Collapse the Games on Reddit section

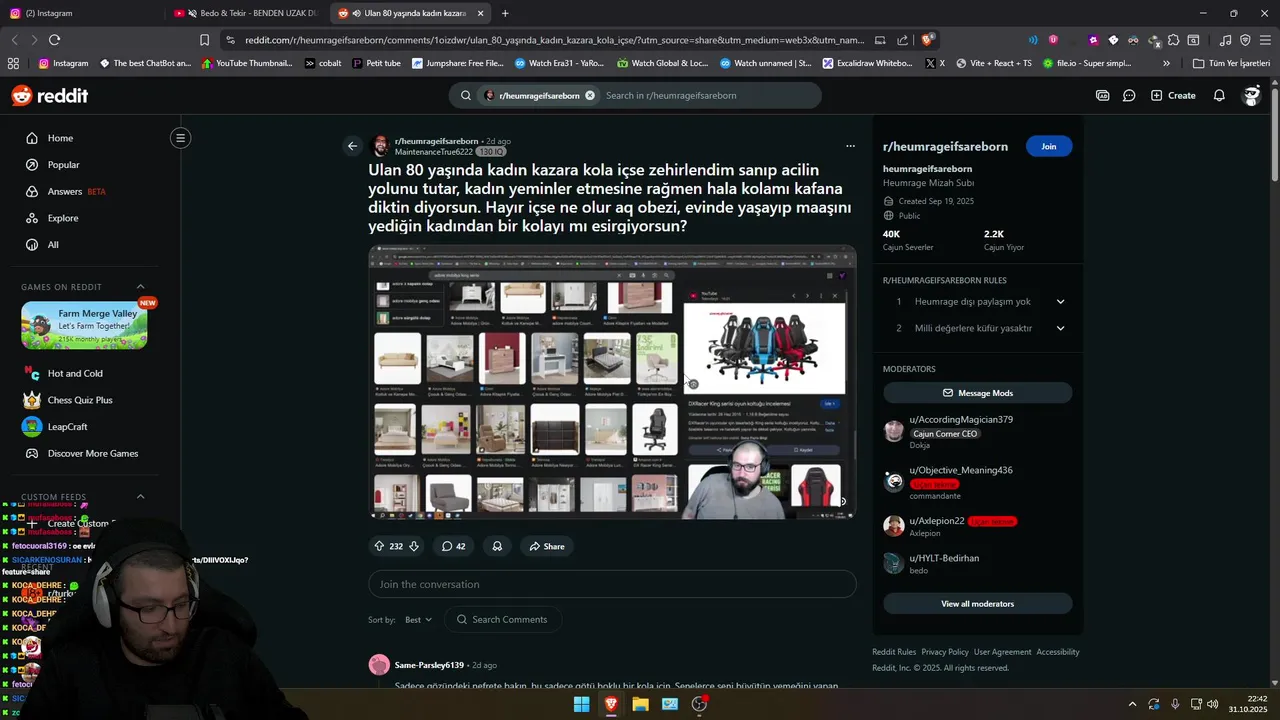pyautogui.click(x=140, y=287)
